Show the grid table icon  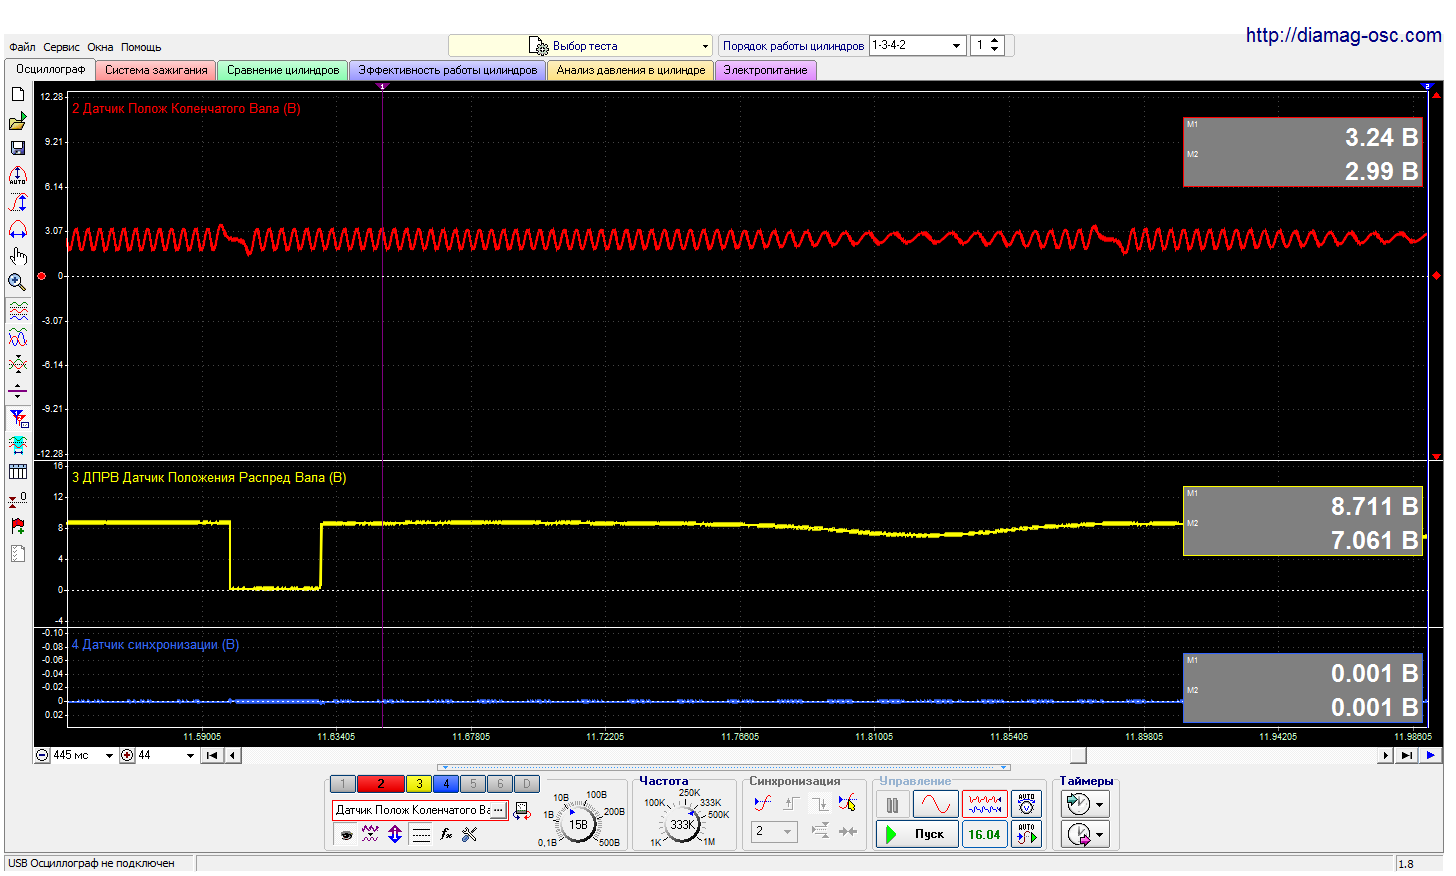point(18,472)
